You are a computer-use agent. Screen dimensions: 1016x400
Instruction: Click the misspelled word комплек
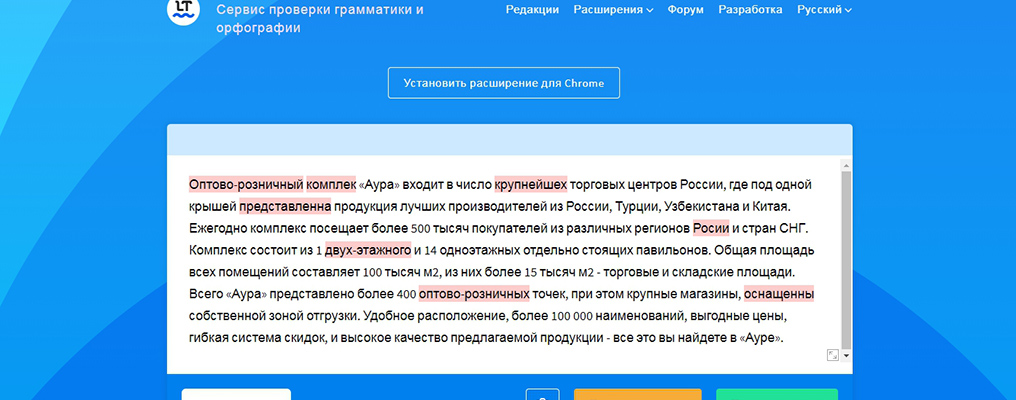331,185
